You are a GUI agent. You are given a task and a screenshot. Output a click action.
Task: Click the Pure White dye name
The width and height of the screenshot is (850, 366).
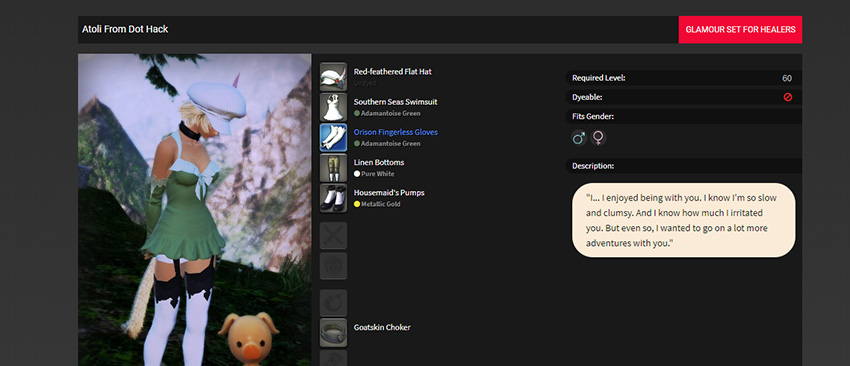click(x=378, y=174)
